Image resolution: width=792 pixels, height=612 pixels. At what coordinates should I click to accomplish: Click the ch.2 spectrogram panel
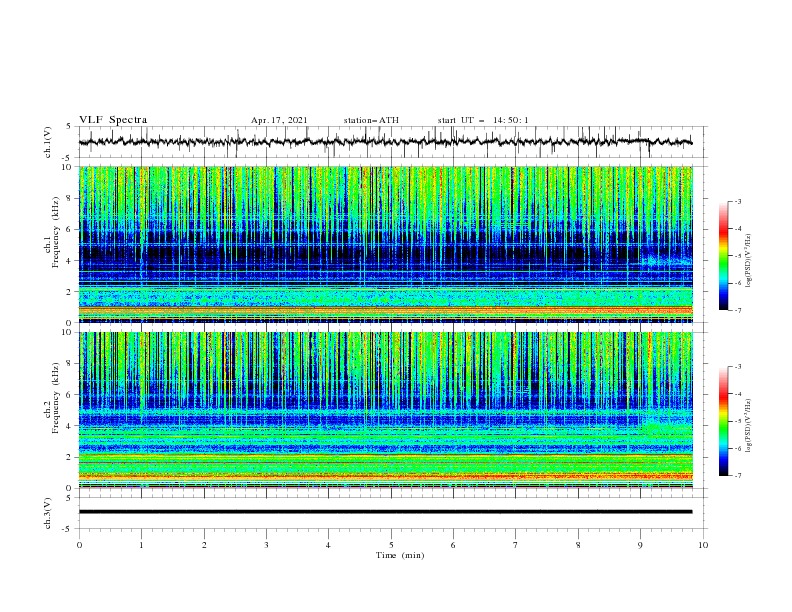385,410
